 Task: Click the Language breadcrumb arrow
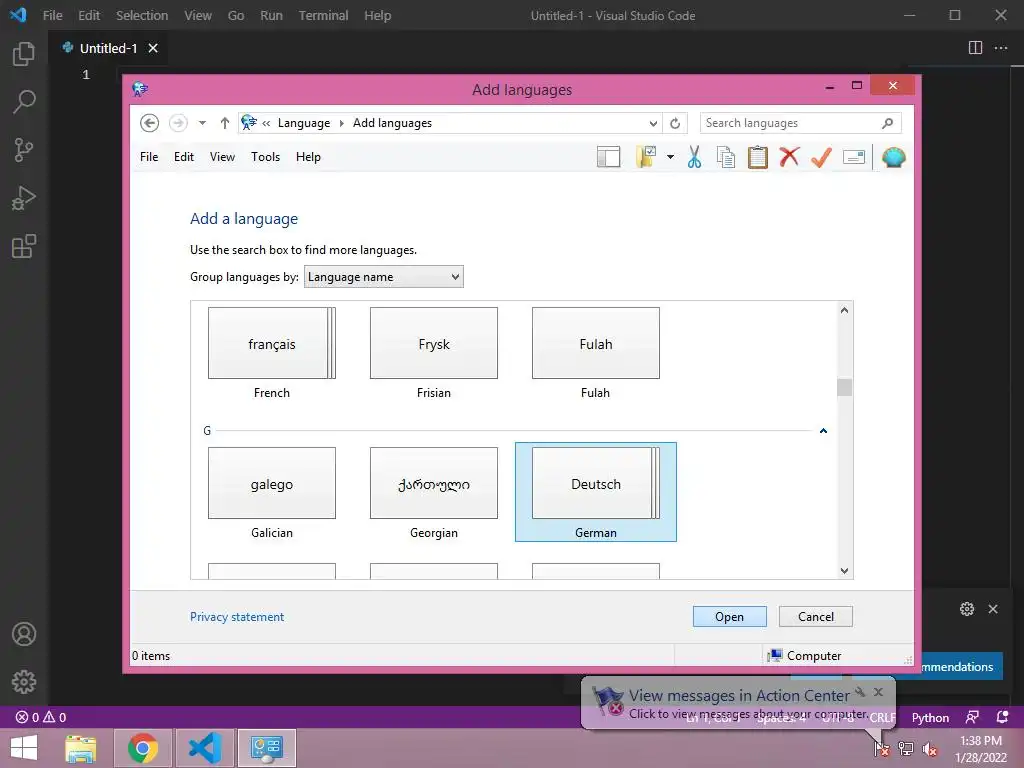(341, 123)
